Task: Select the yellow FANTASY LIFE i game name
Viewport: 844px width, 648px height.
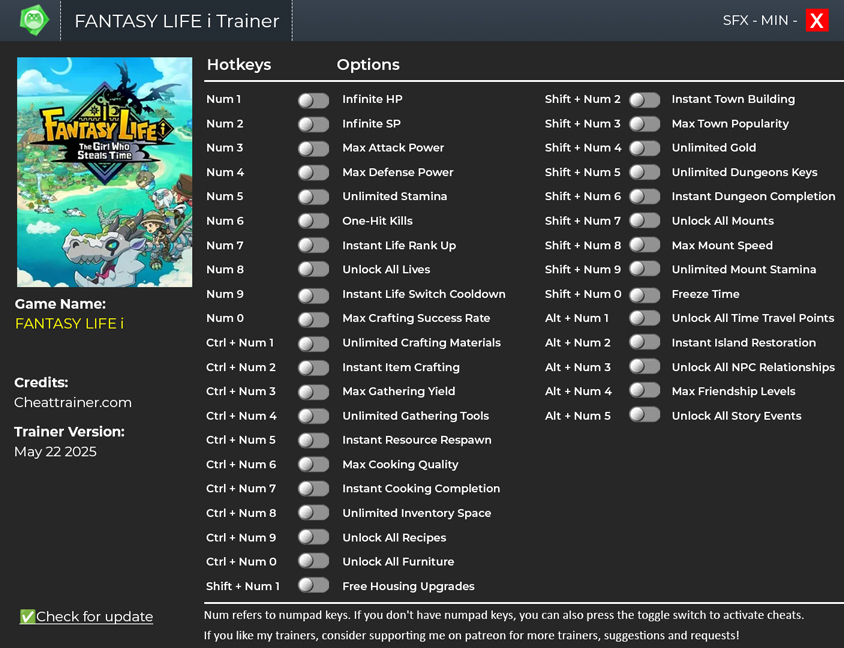Action: [x=69, y=323]
